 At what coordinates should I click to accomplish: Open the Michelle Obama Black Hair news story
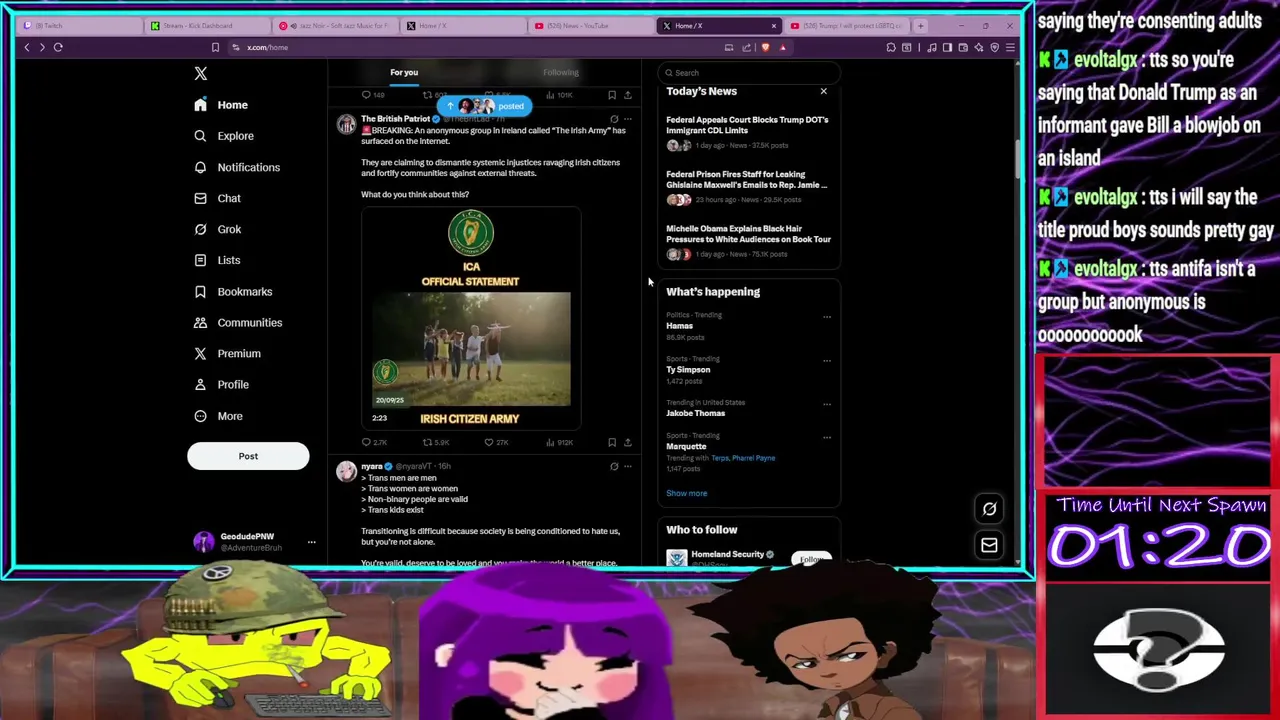[748, 234]
